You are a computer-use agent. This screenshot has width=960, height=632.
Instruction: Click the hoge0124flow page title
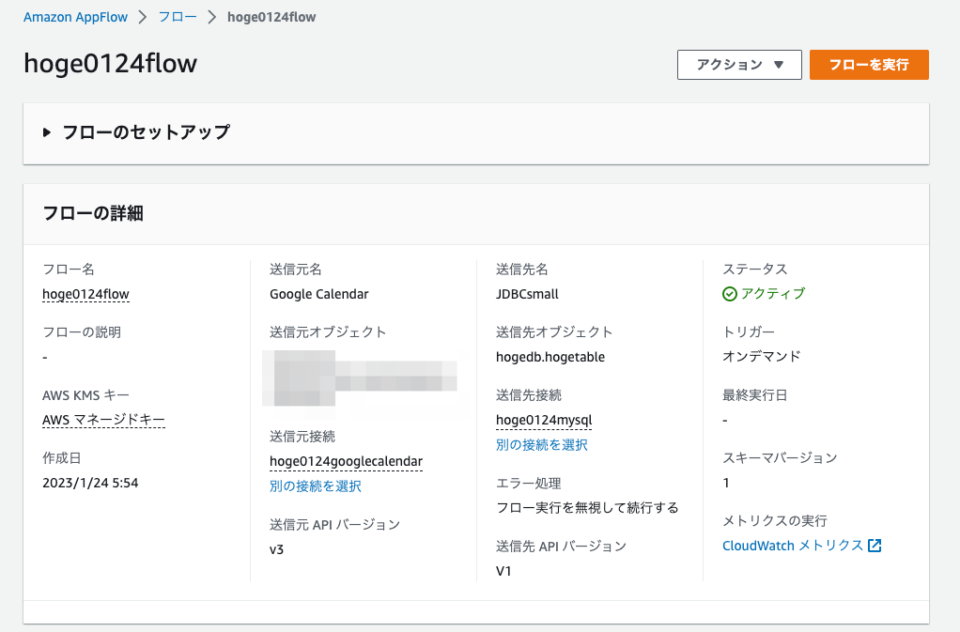point(110,64)
